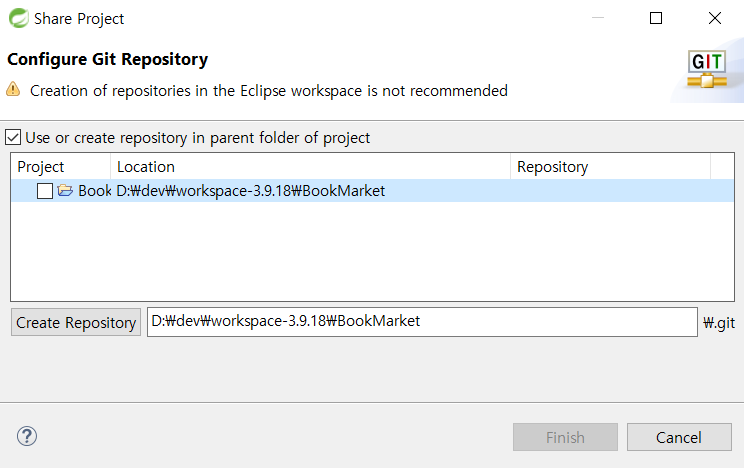The height and width of the screenshot is (468, 744).
Task: Close the Share Project dialog window
Action: (715, 18)
